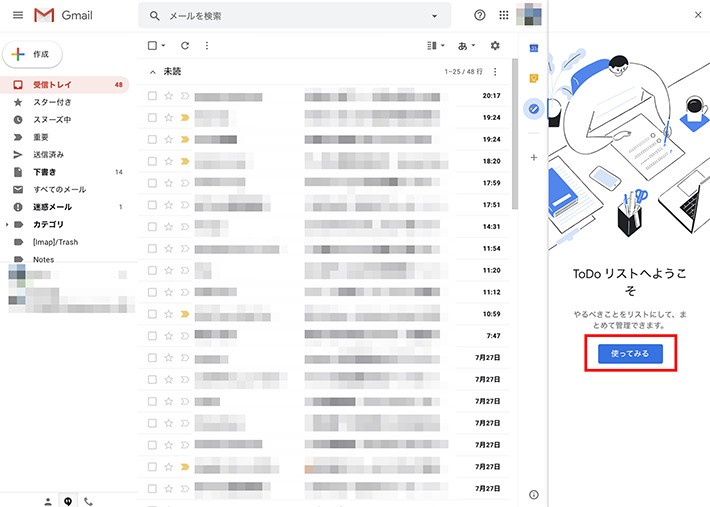Screen dimensions: 710x507
Task: Expand the カテゴリ label
Action: tap(6, 225)
